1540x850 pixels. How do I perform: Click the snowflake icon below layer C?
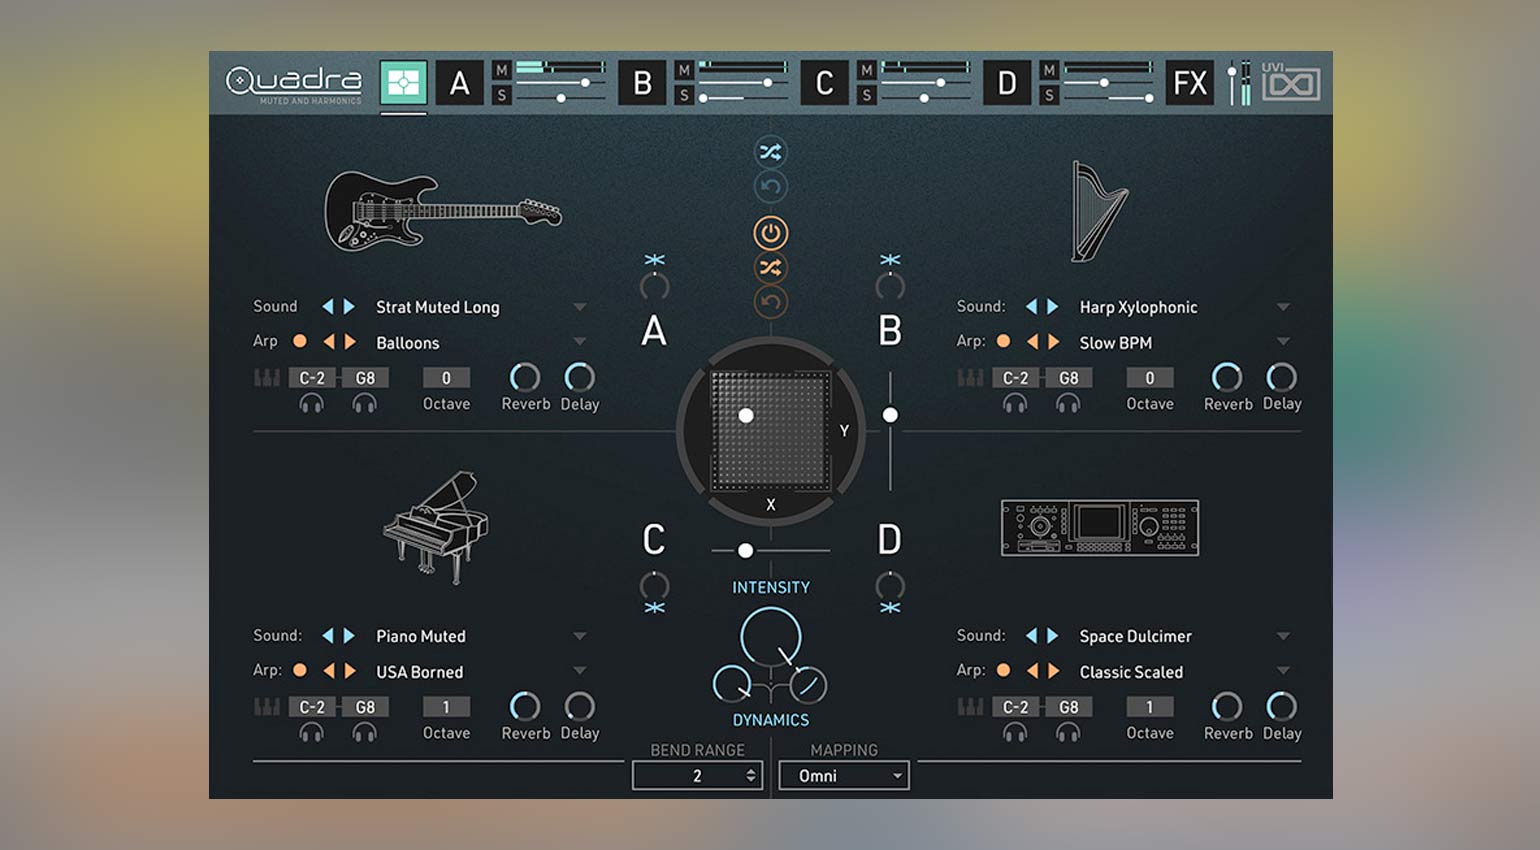(x=654, y=608)
